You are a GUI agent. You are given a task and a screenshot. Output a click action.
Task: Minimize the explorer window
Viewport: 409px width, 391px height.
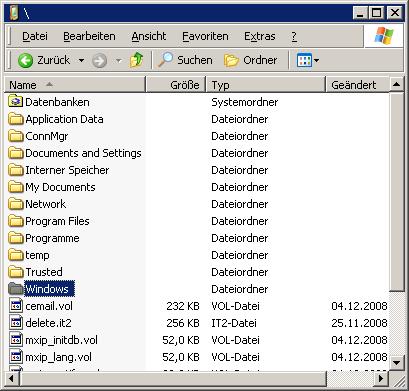point(360,13)
